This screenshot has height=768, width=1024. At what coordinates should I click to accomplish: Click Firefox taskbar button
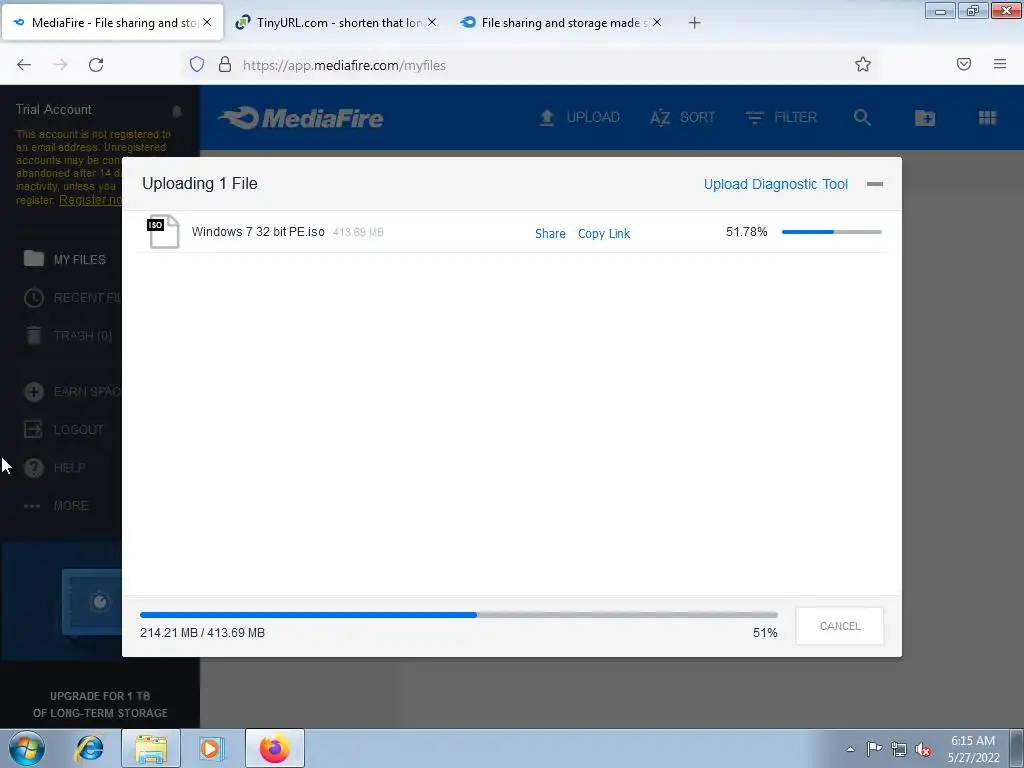(x=275, y=748)
